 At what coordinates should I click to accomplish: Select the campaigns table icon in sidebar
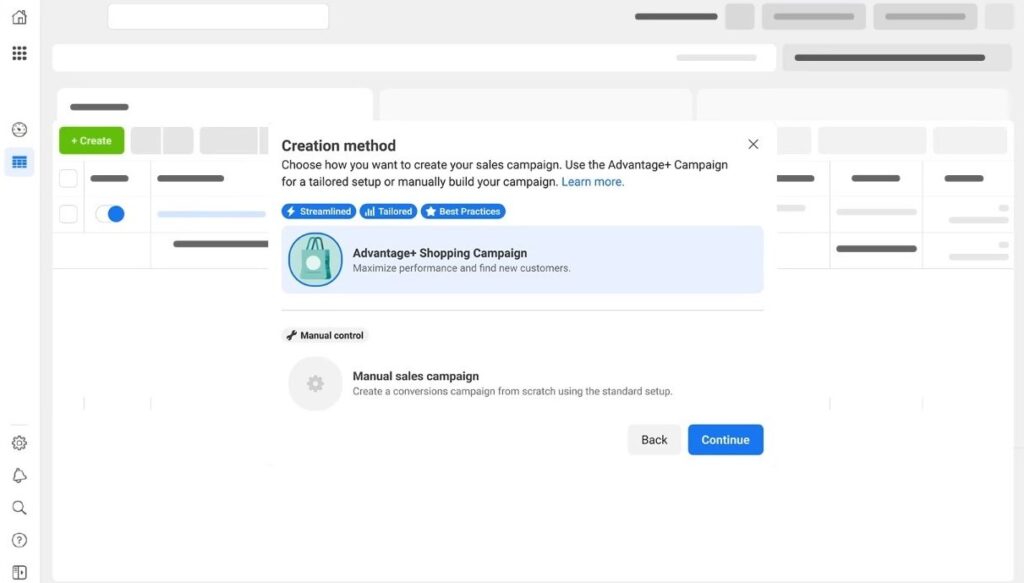(20, 162)
